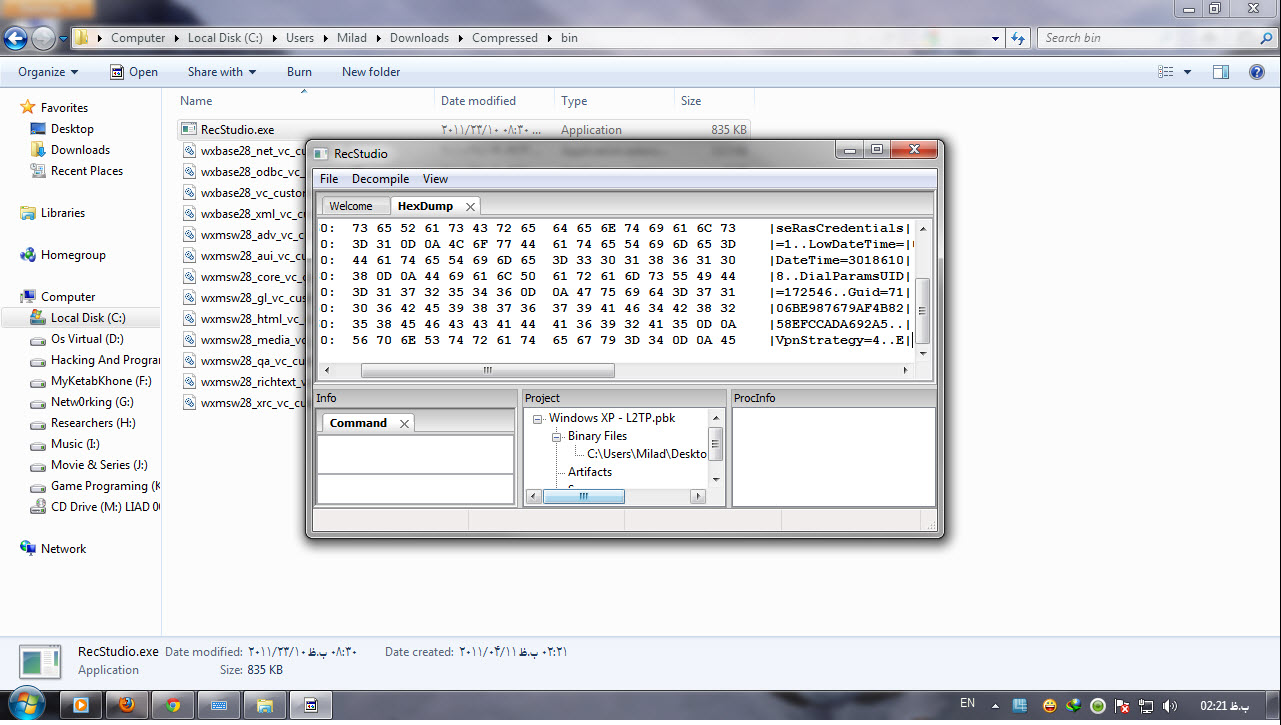Open Network in the navigation pane

point(63,549)
